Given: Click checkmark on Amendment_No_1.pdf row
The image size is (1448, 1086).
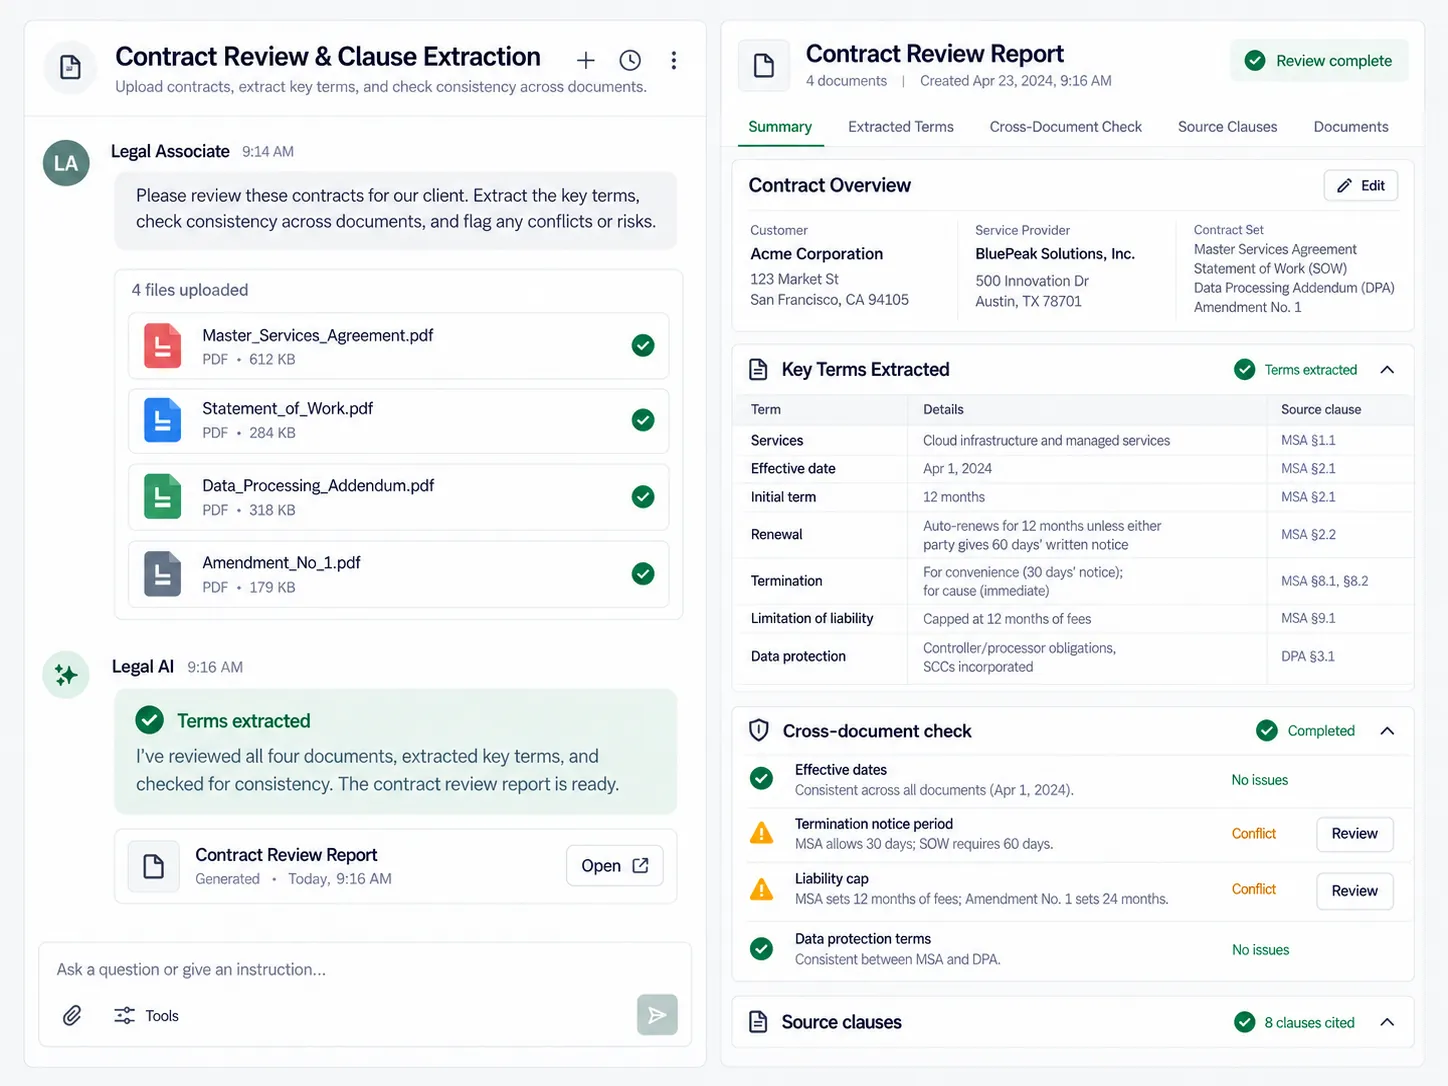Looking at the screenshot, I should click(643, 574).
